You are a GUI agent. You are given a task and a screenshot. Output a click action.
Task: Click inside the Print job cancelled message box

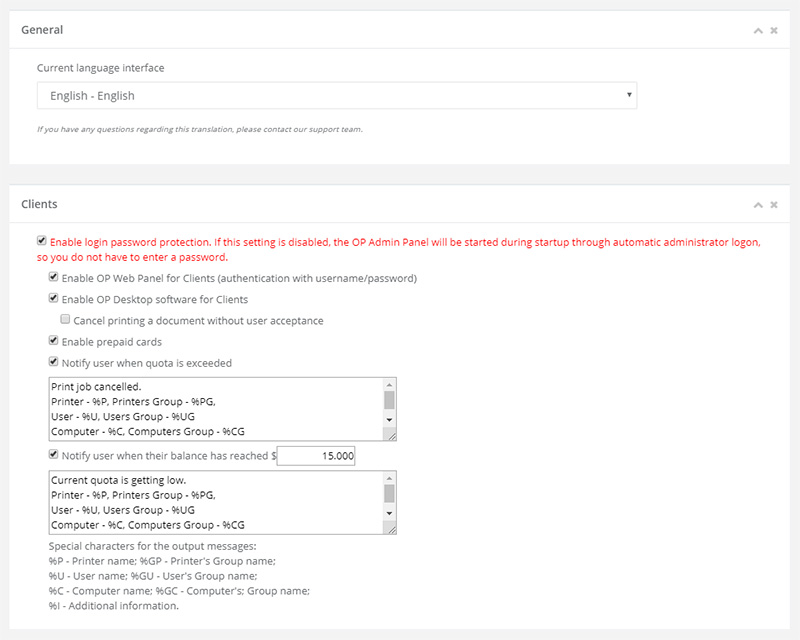pos(215,409)
